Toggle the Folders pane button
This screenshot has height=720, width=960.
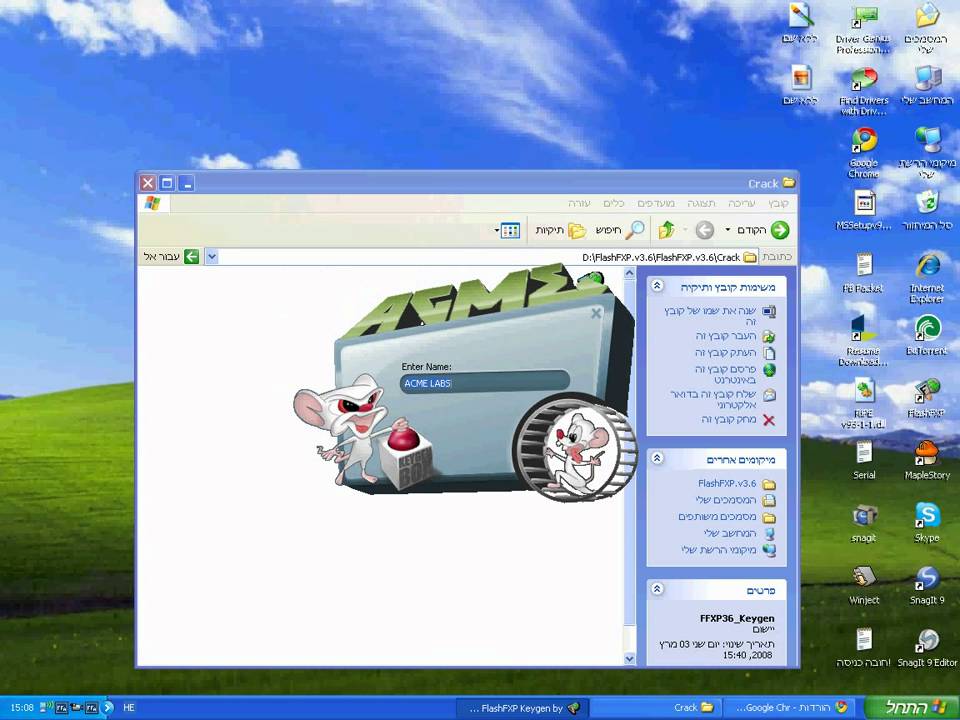(x=561, y=230)
